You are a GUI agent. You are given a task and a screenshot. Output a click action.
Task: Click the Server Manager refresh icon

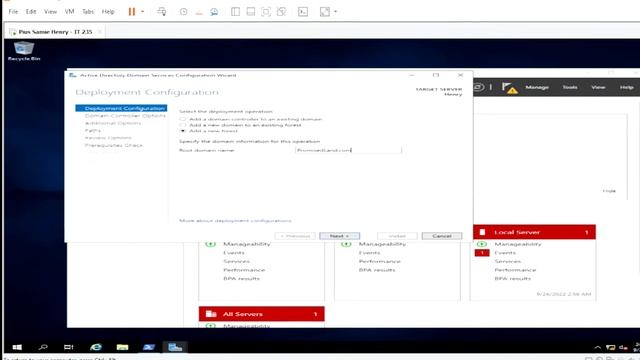(x=478, y=87)
